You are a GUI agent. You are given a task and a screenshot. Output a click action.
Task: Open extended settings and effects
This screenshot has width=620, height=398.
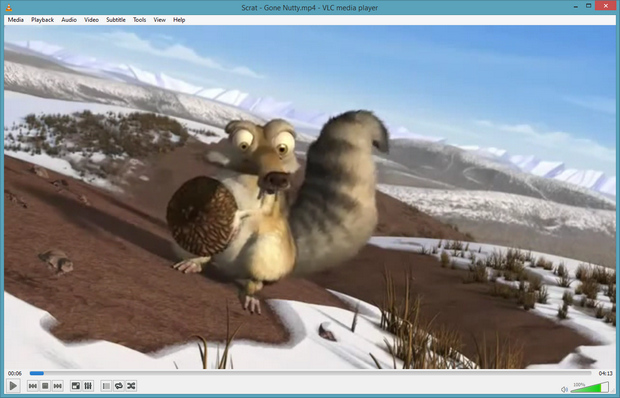(88, 386)
